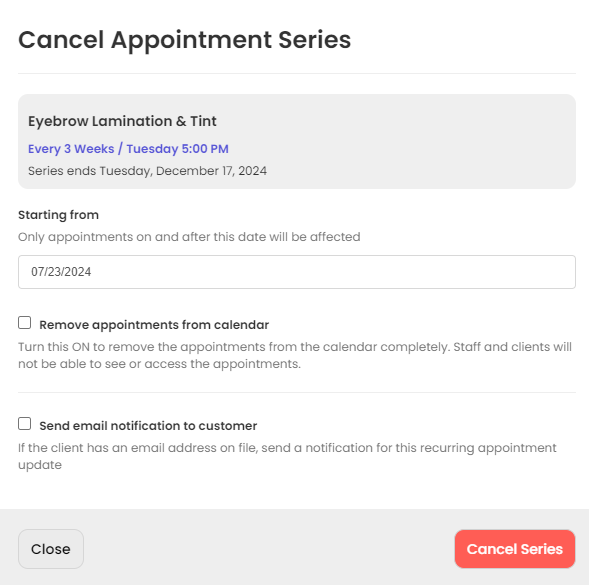This screenshot has width=589, height=585.
Task: Click the Eyebrow Lamination & Tint service name
Action: tap(122, 121)
